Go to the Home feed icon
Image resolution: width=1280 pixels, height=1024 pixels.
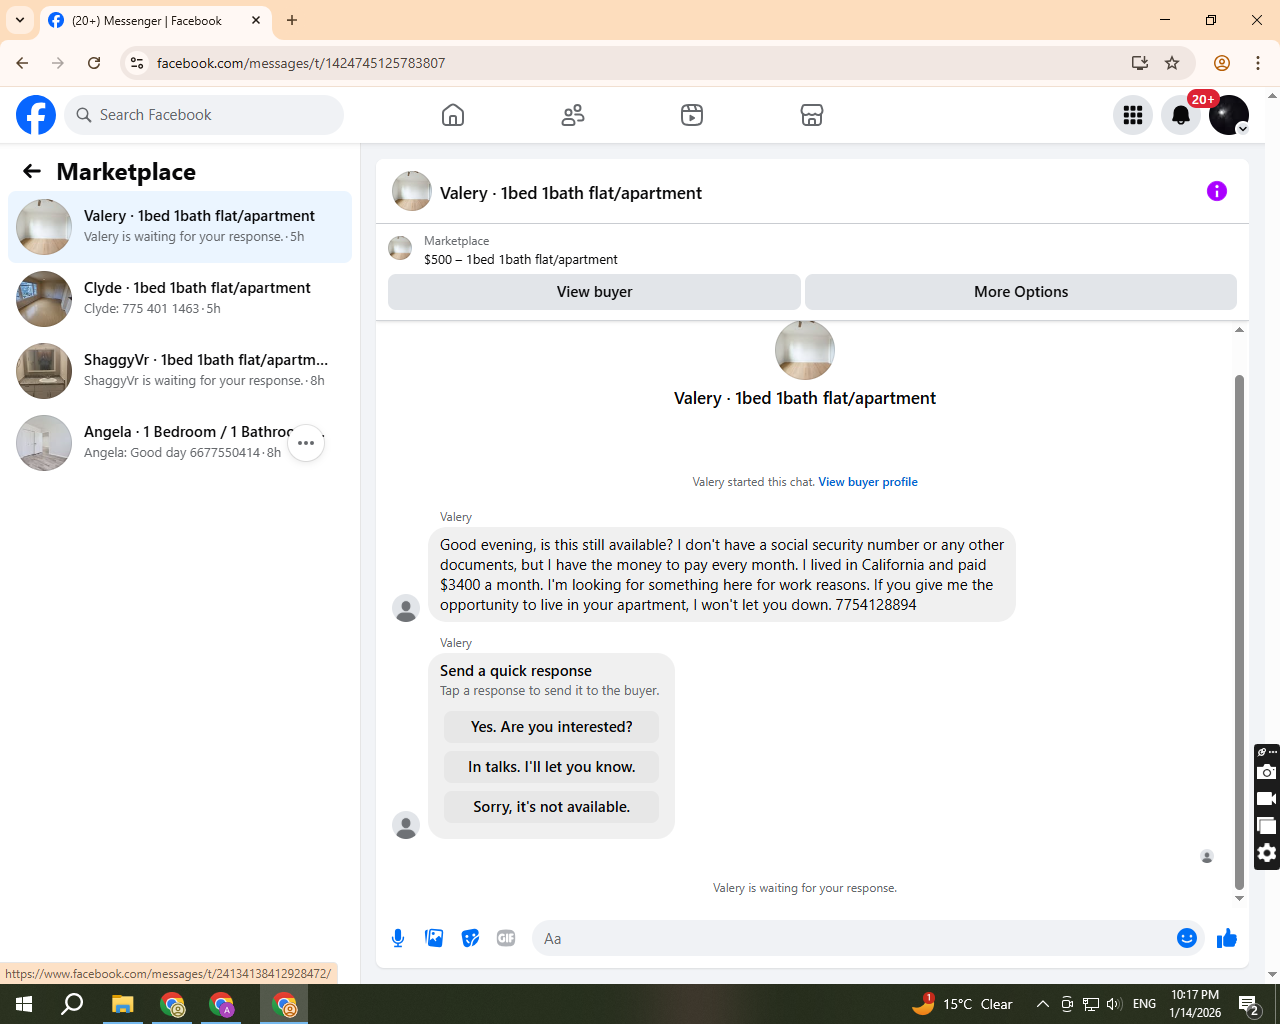453,115
